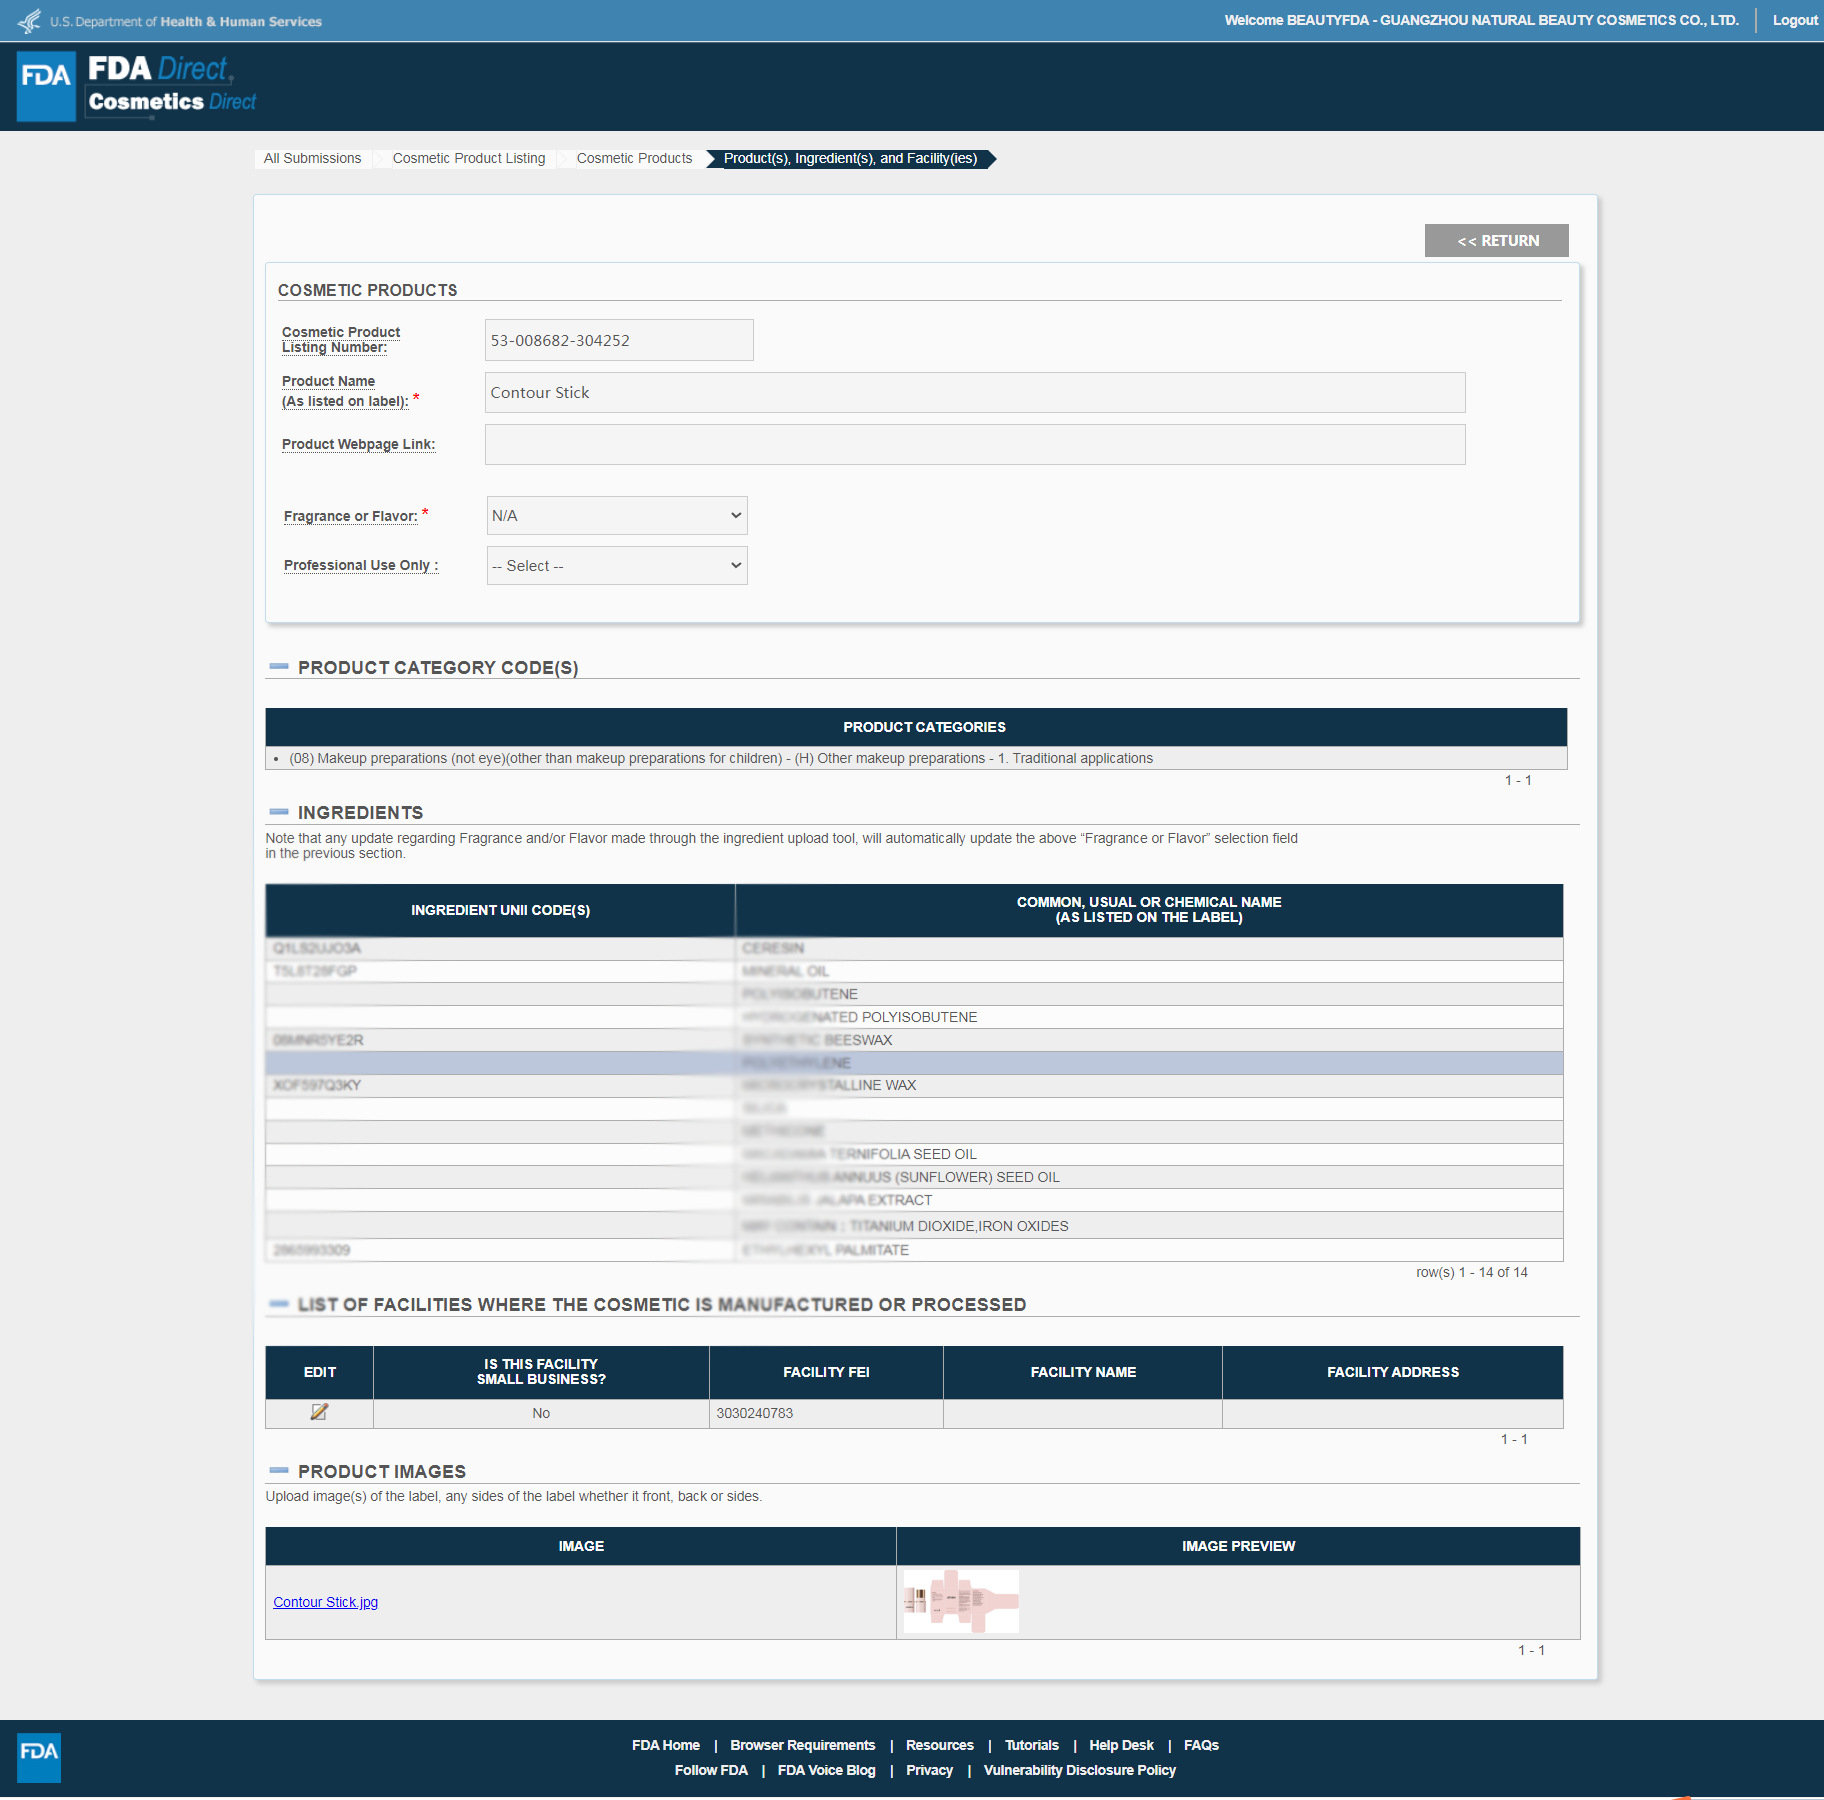The width and height of the screenshot is (1824, 1800).
Task: Go to Cosmetic Product Listing breadcrumb
Action: pyautogui.click(x=469, y=158)
